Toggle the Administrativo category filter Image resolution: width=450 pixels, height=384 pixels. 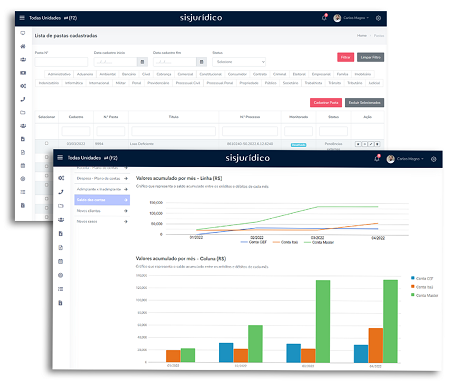(x=59, y=74)
